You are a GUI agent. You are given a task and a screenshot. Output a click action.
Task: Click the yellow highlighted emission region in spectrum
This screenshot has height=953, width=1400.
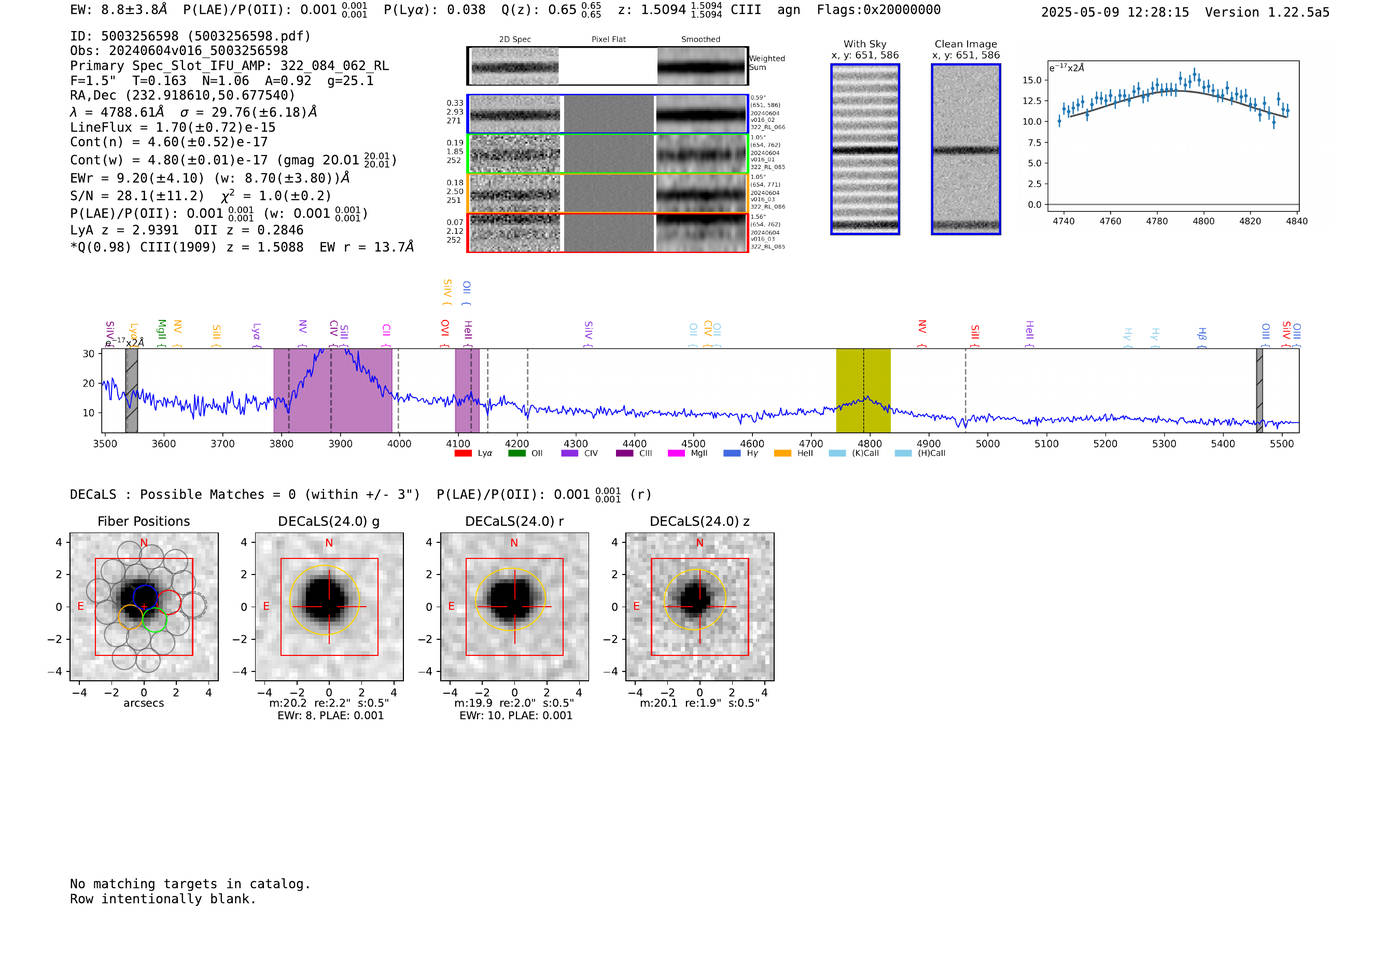(x=863, y=390)
